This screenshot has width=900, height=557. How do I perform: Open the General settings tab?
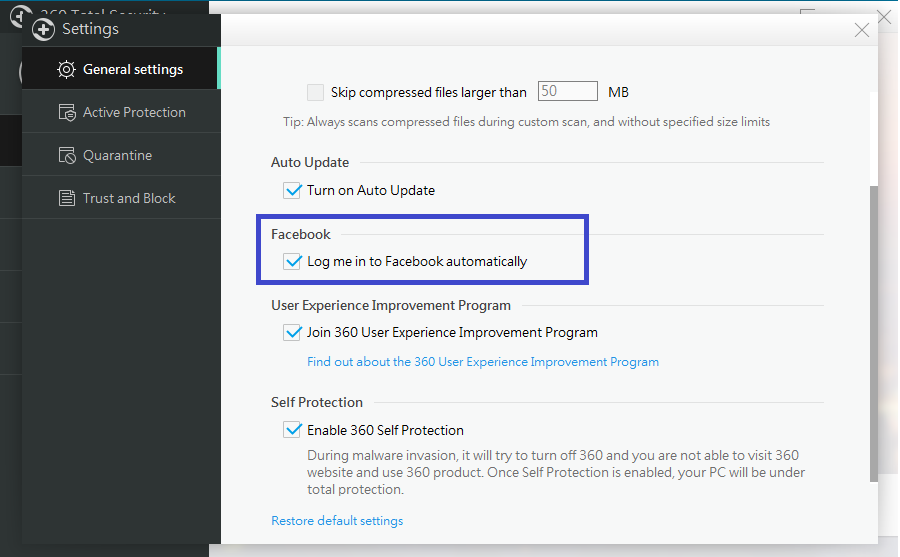(132, 70)
